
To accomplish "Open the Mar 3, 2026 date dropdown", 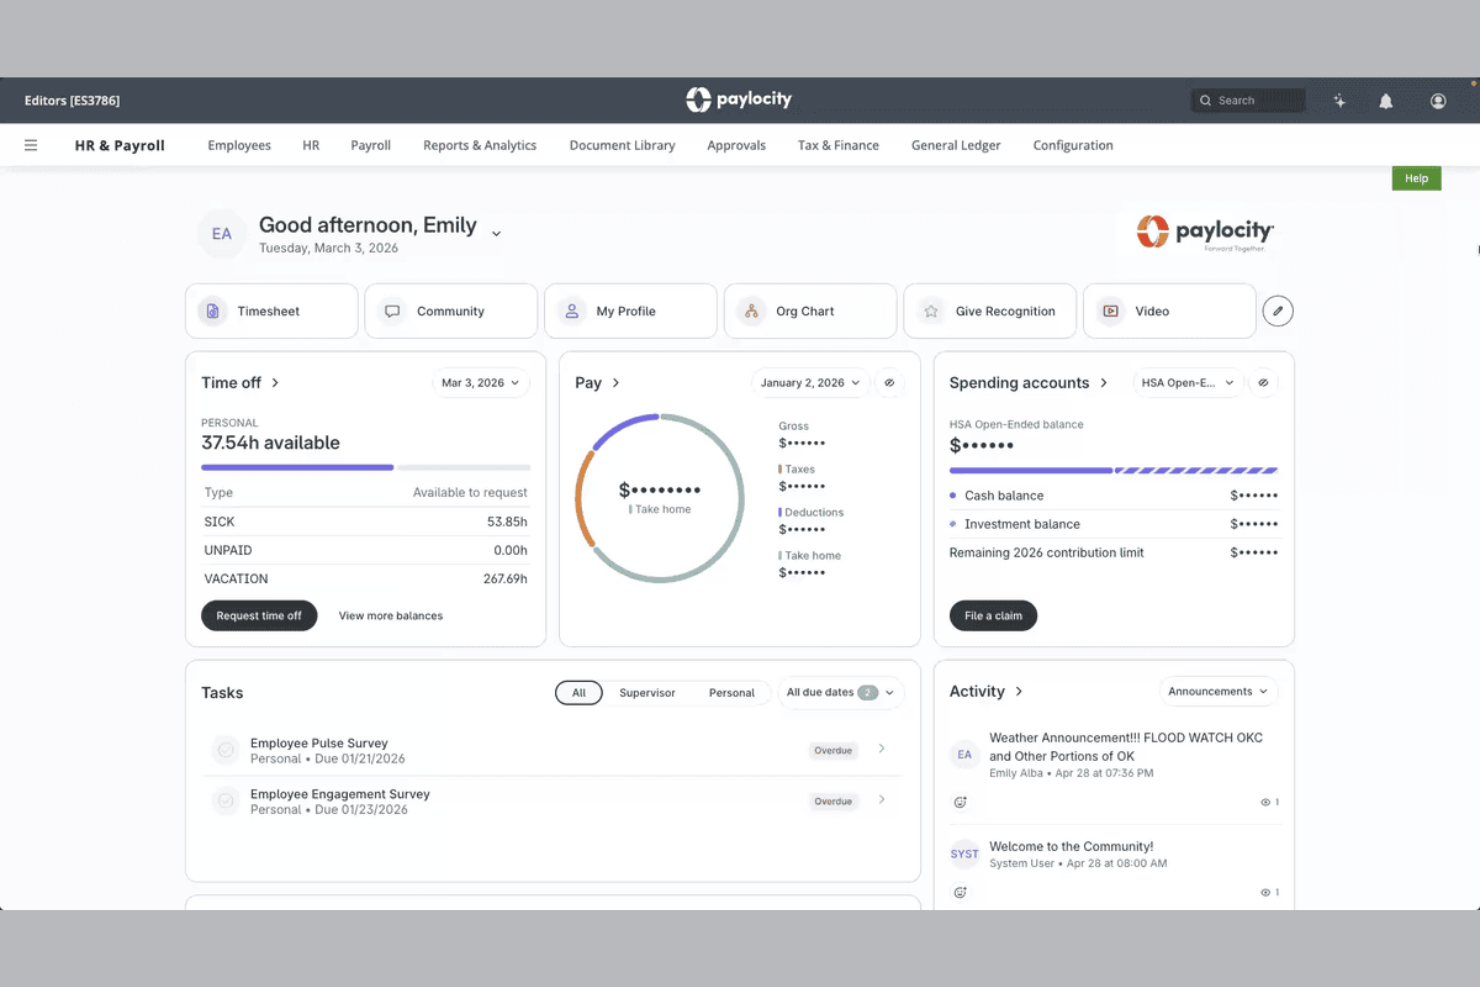I will [x=481, y=383].
